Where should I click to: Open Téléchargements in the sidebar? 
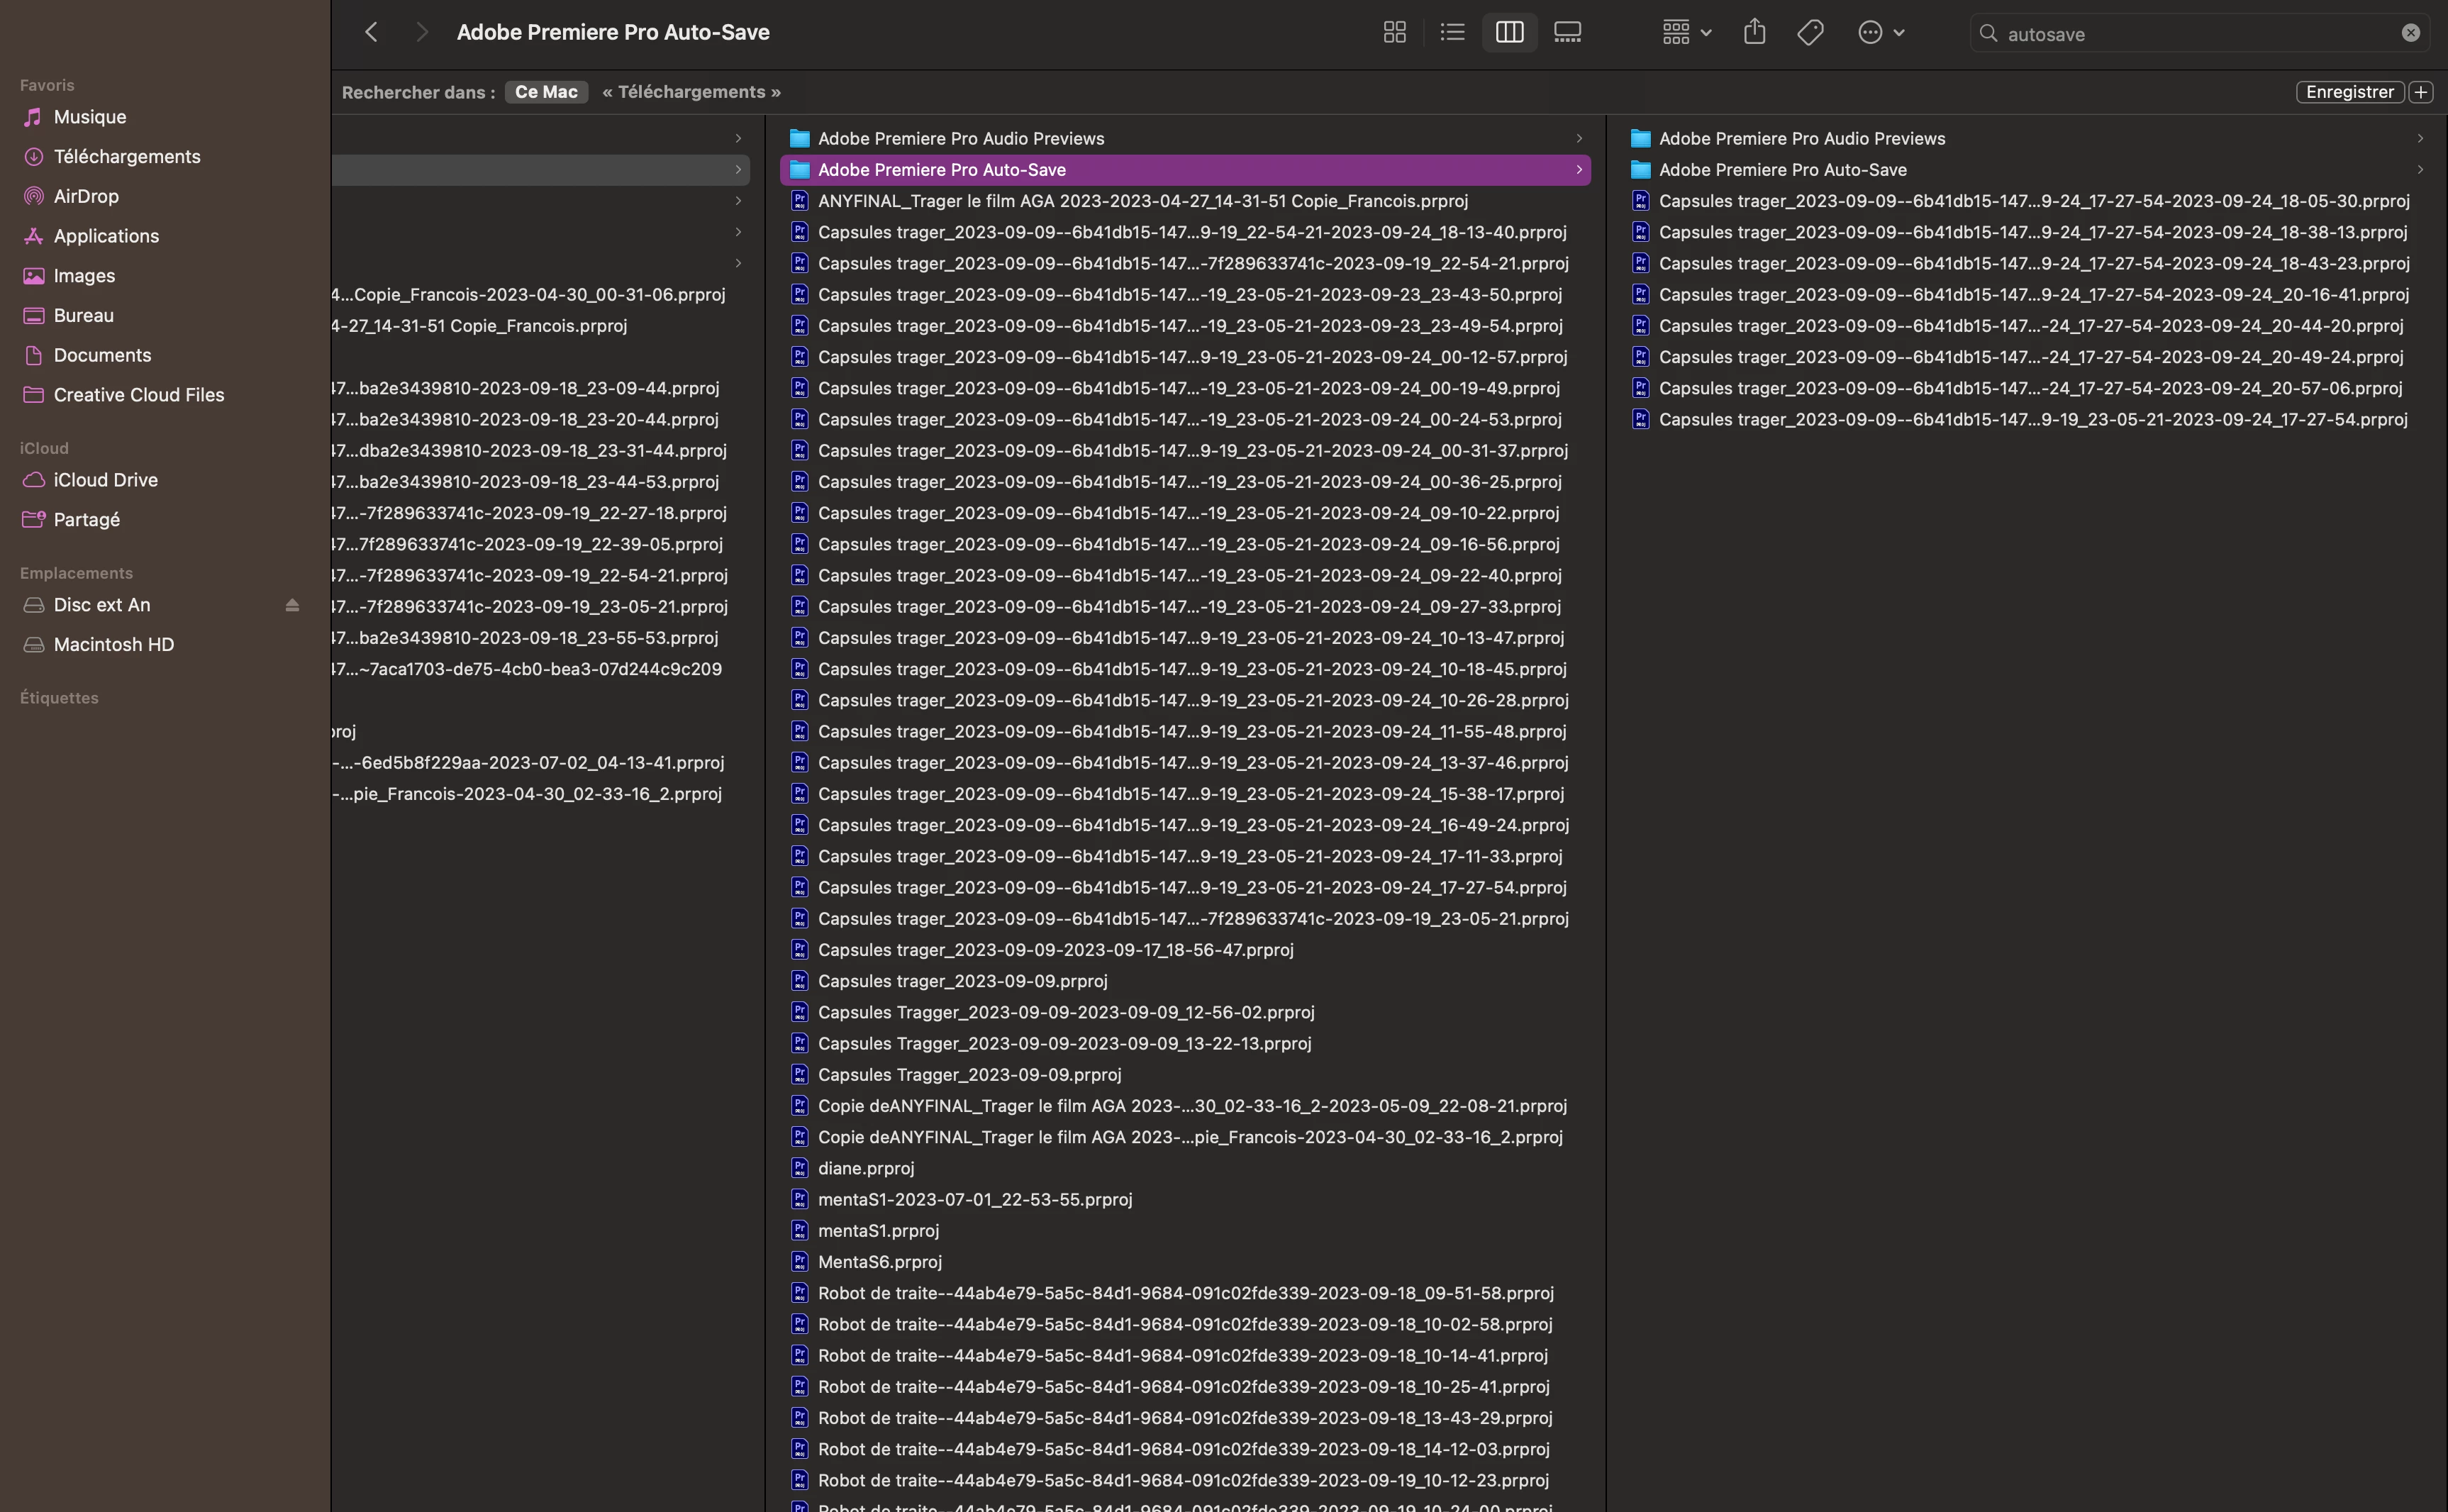click(127, 157)
